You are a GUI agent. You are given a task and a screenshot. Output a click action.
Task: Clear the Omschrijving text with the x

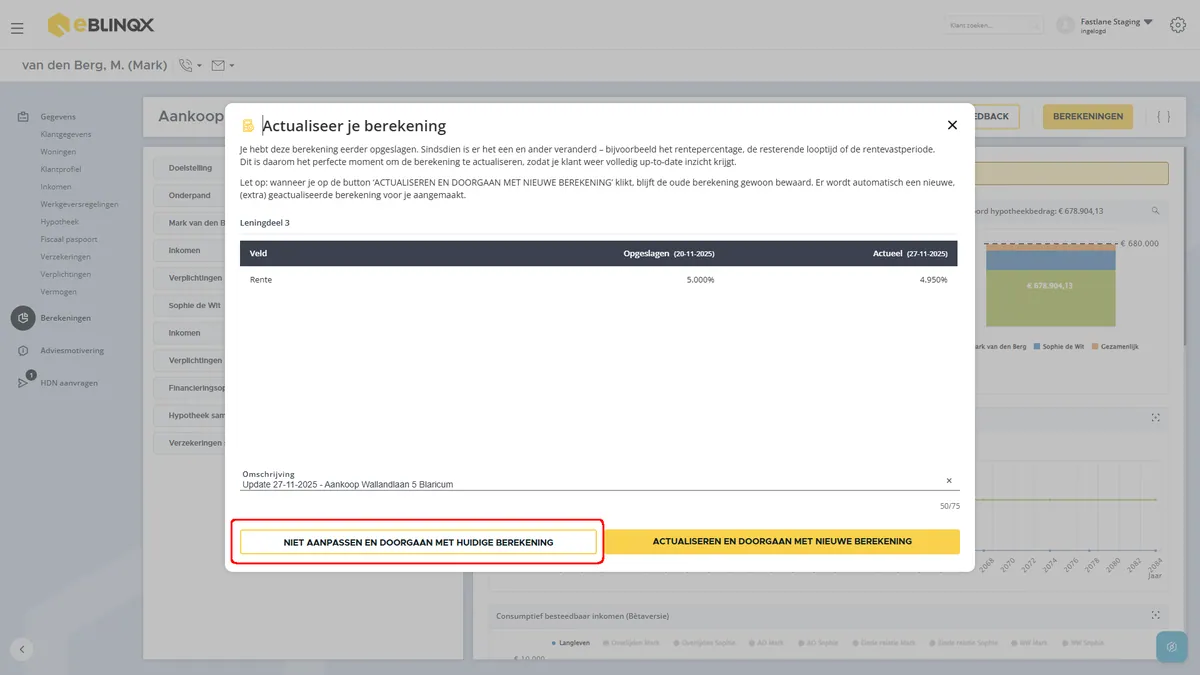click(x=949, y=481)
